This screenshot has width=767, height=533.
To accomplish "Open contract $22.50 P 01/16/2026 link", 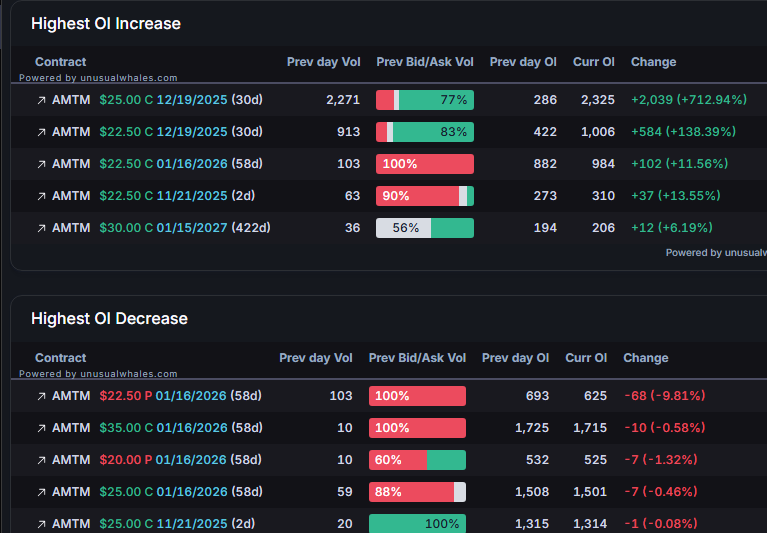I will click(180, 396).
